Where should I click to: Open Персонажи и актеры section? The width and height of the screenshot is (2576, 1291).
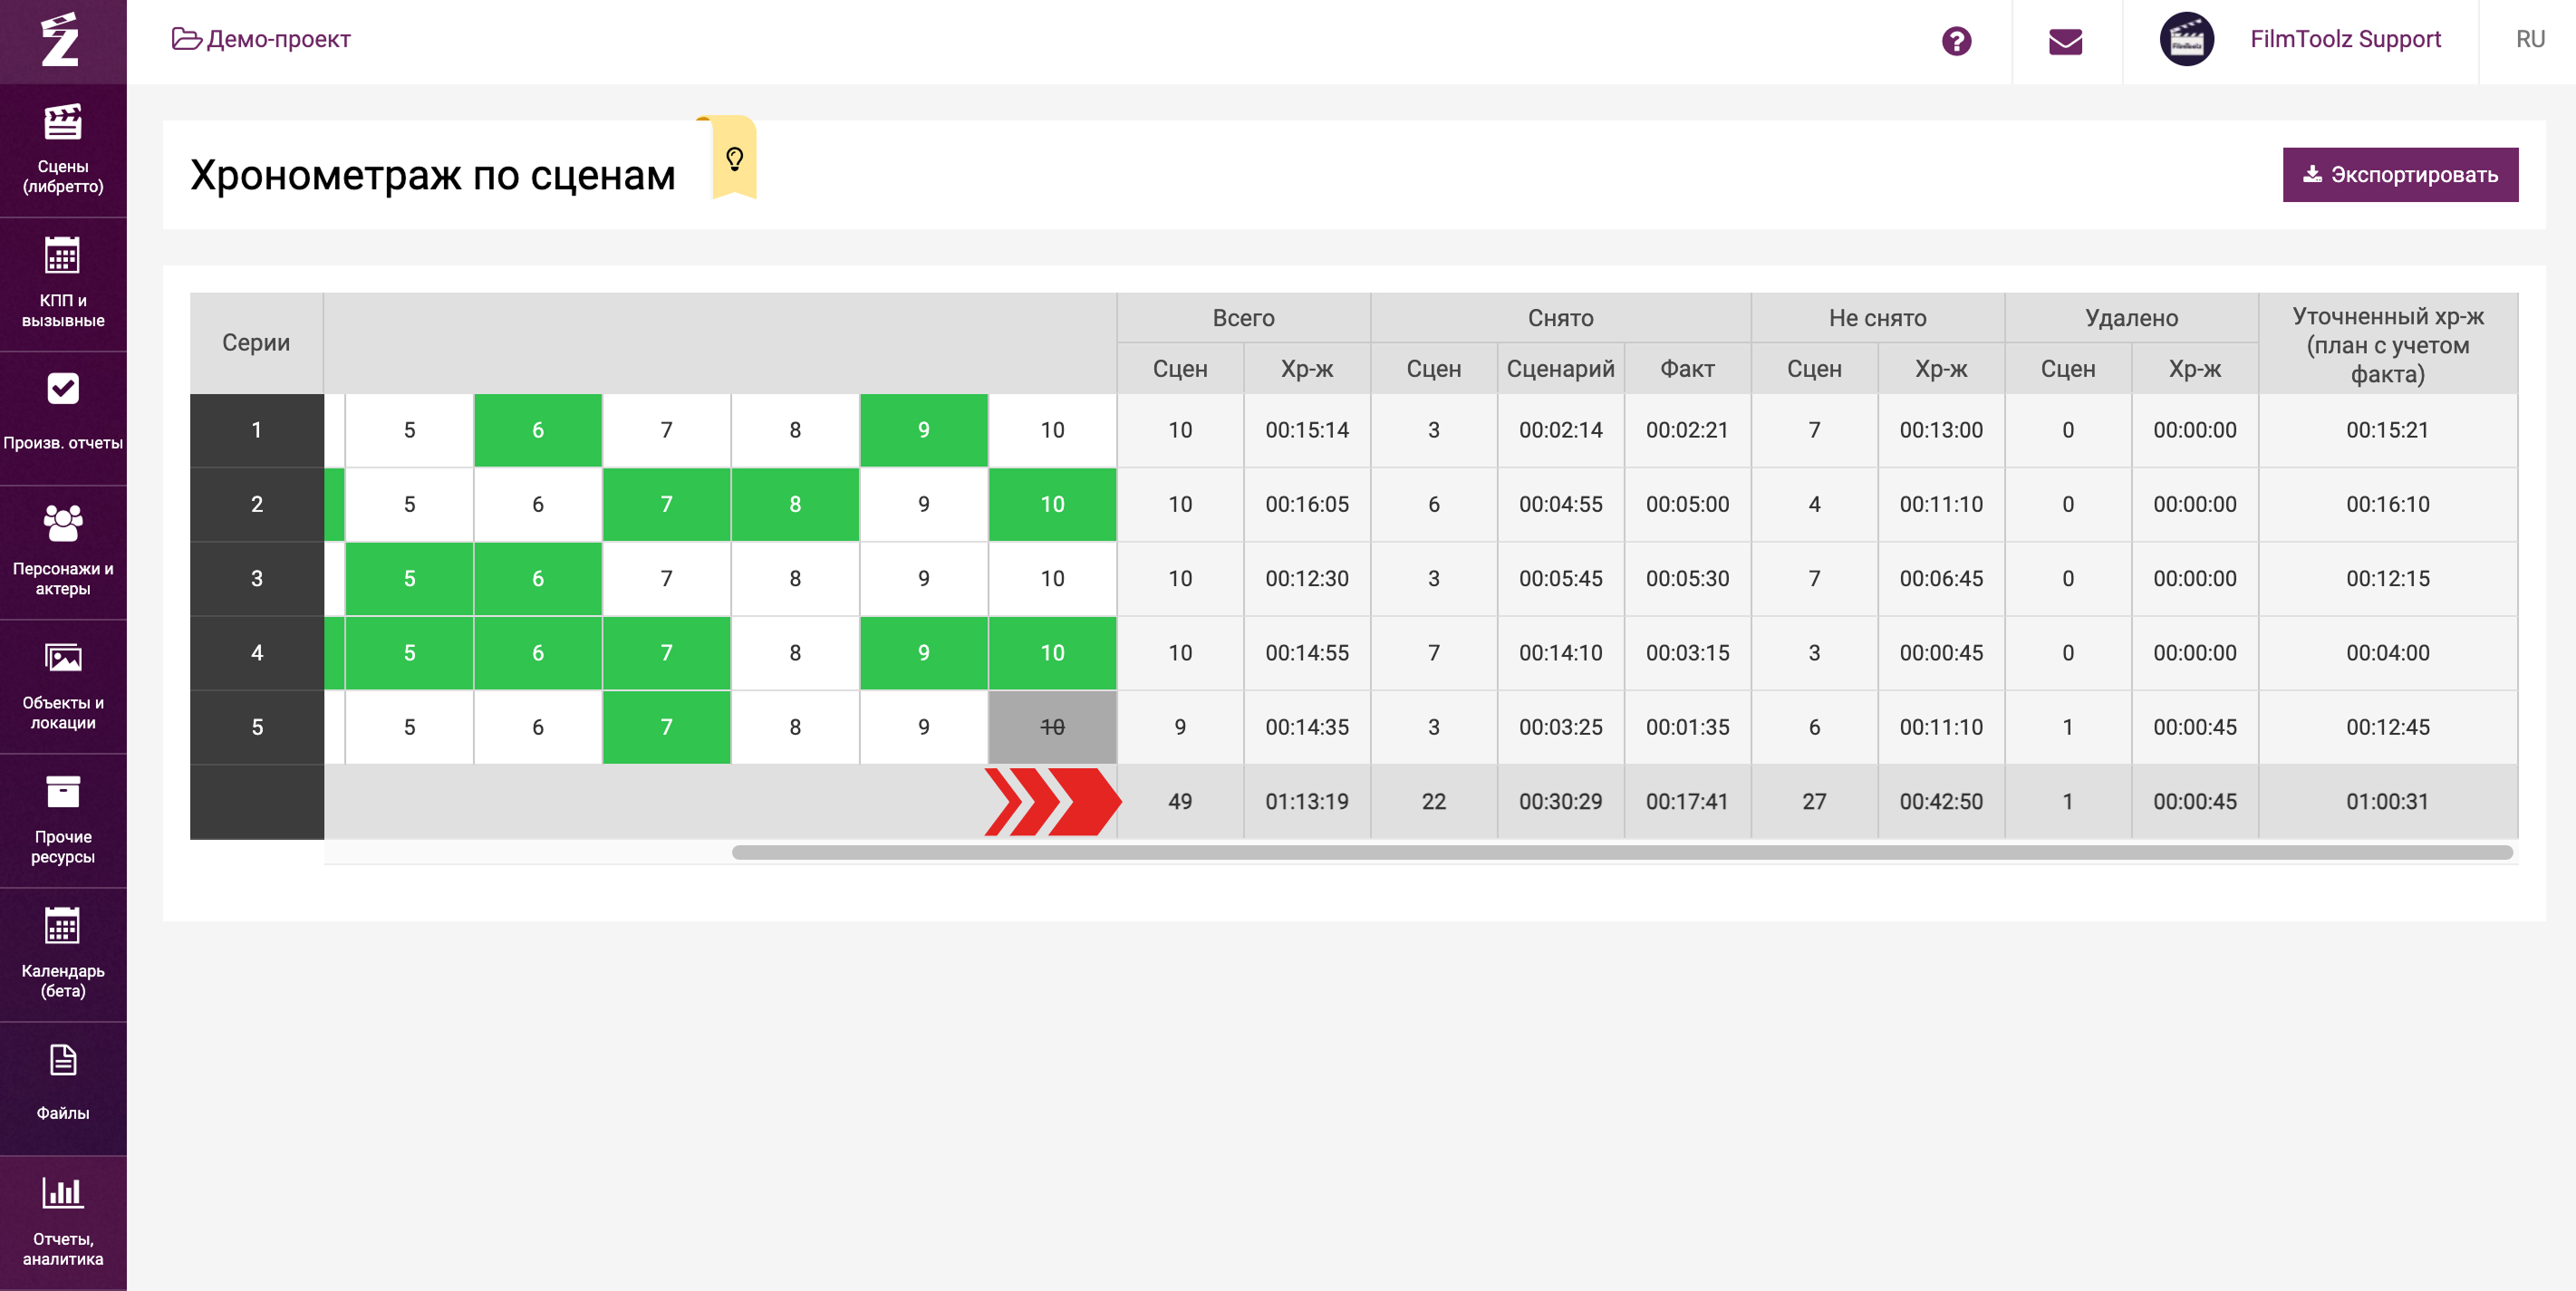point(62,551)
